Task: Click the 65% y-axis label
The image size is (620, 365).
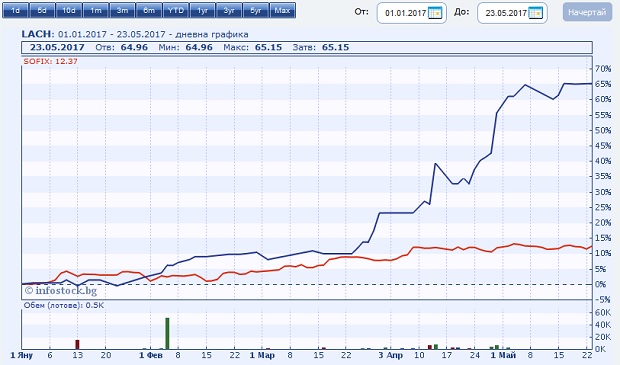Action: tap(603, 84)
